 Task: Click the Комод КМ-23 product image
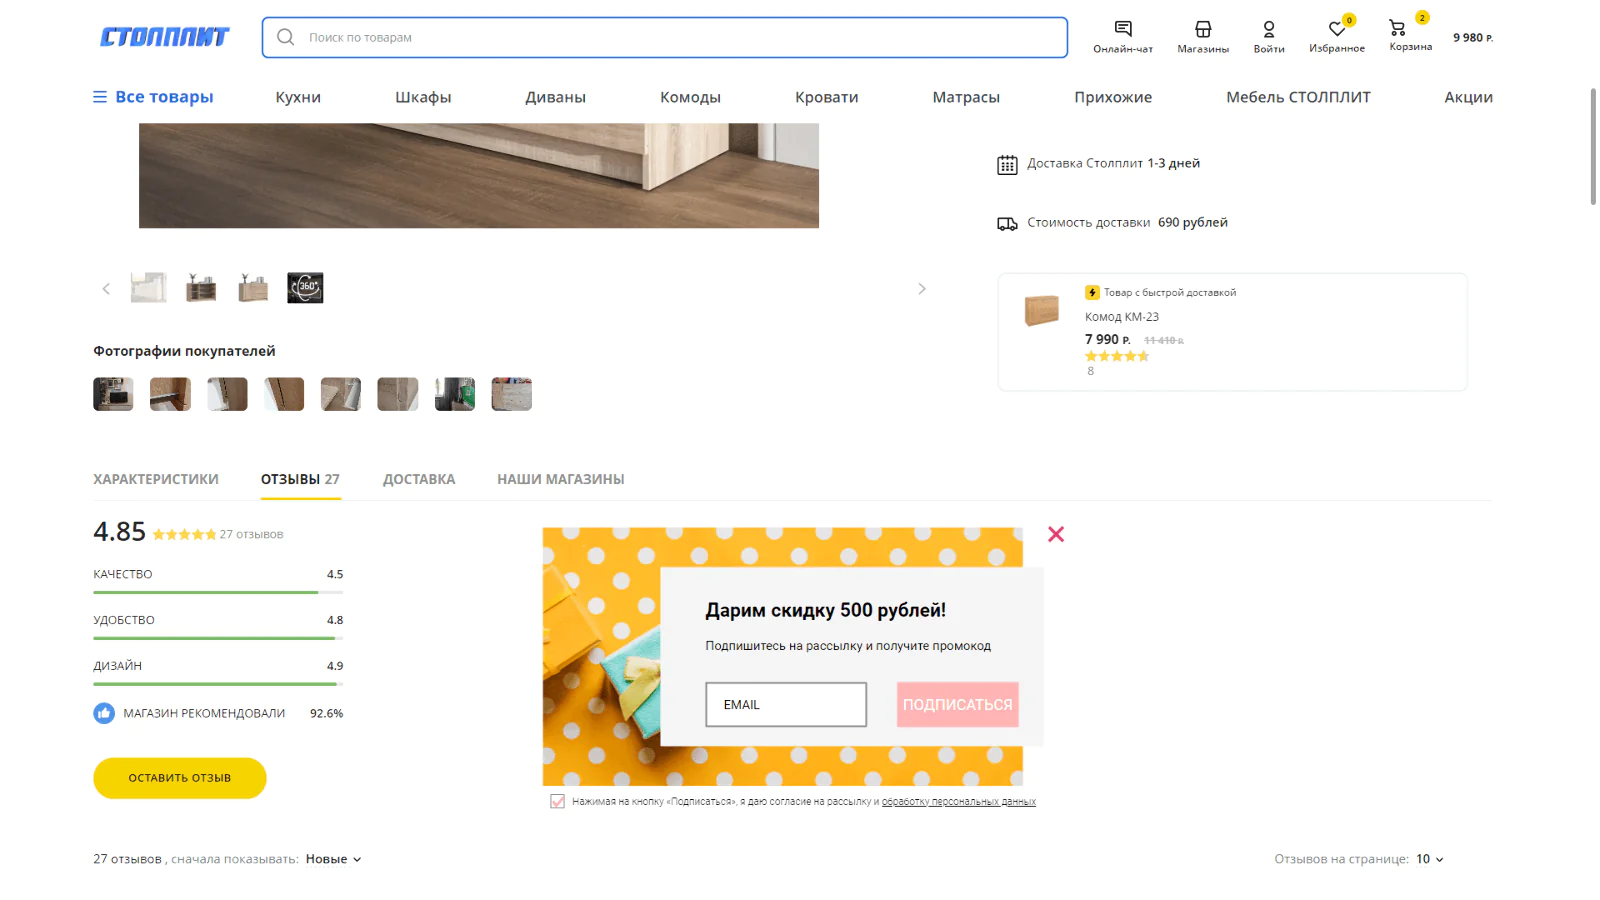point(1041,310)
